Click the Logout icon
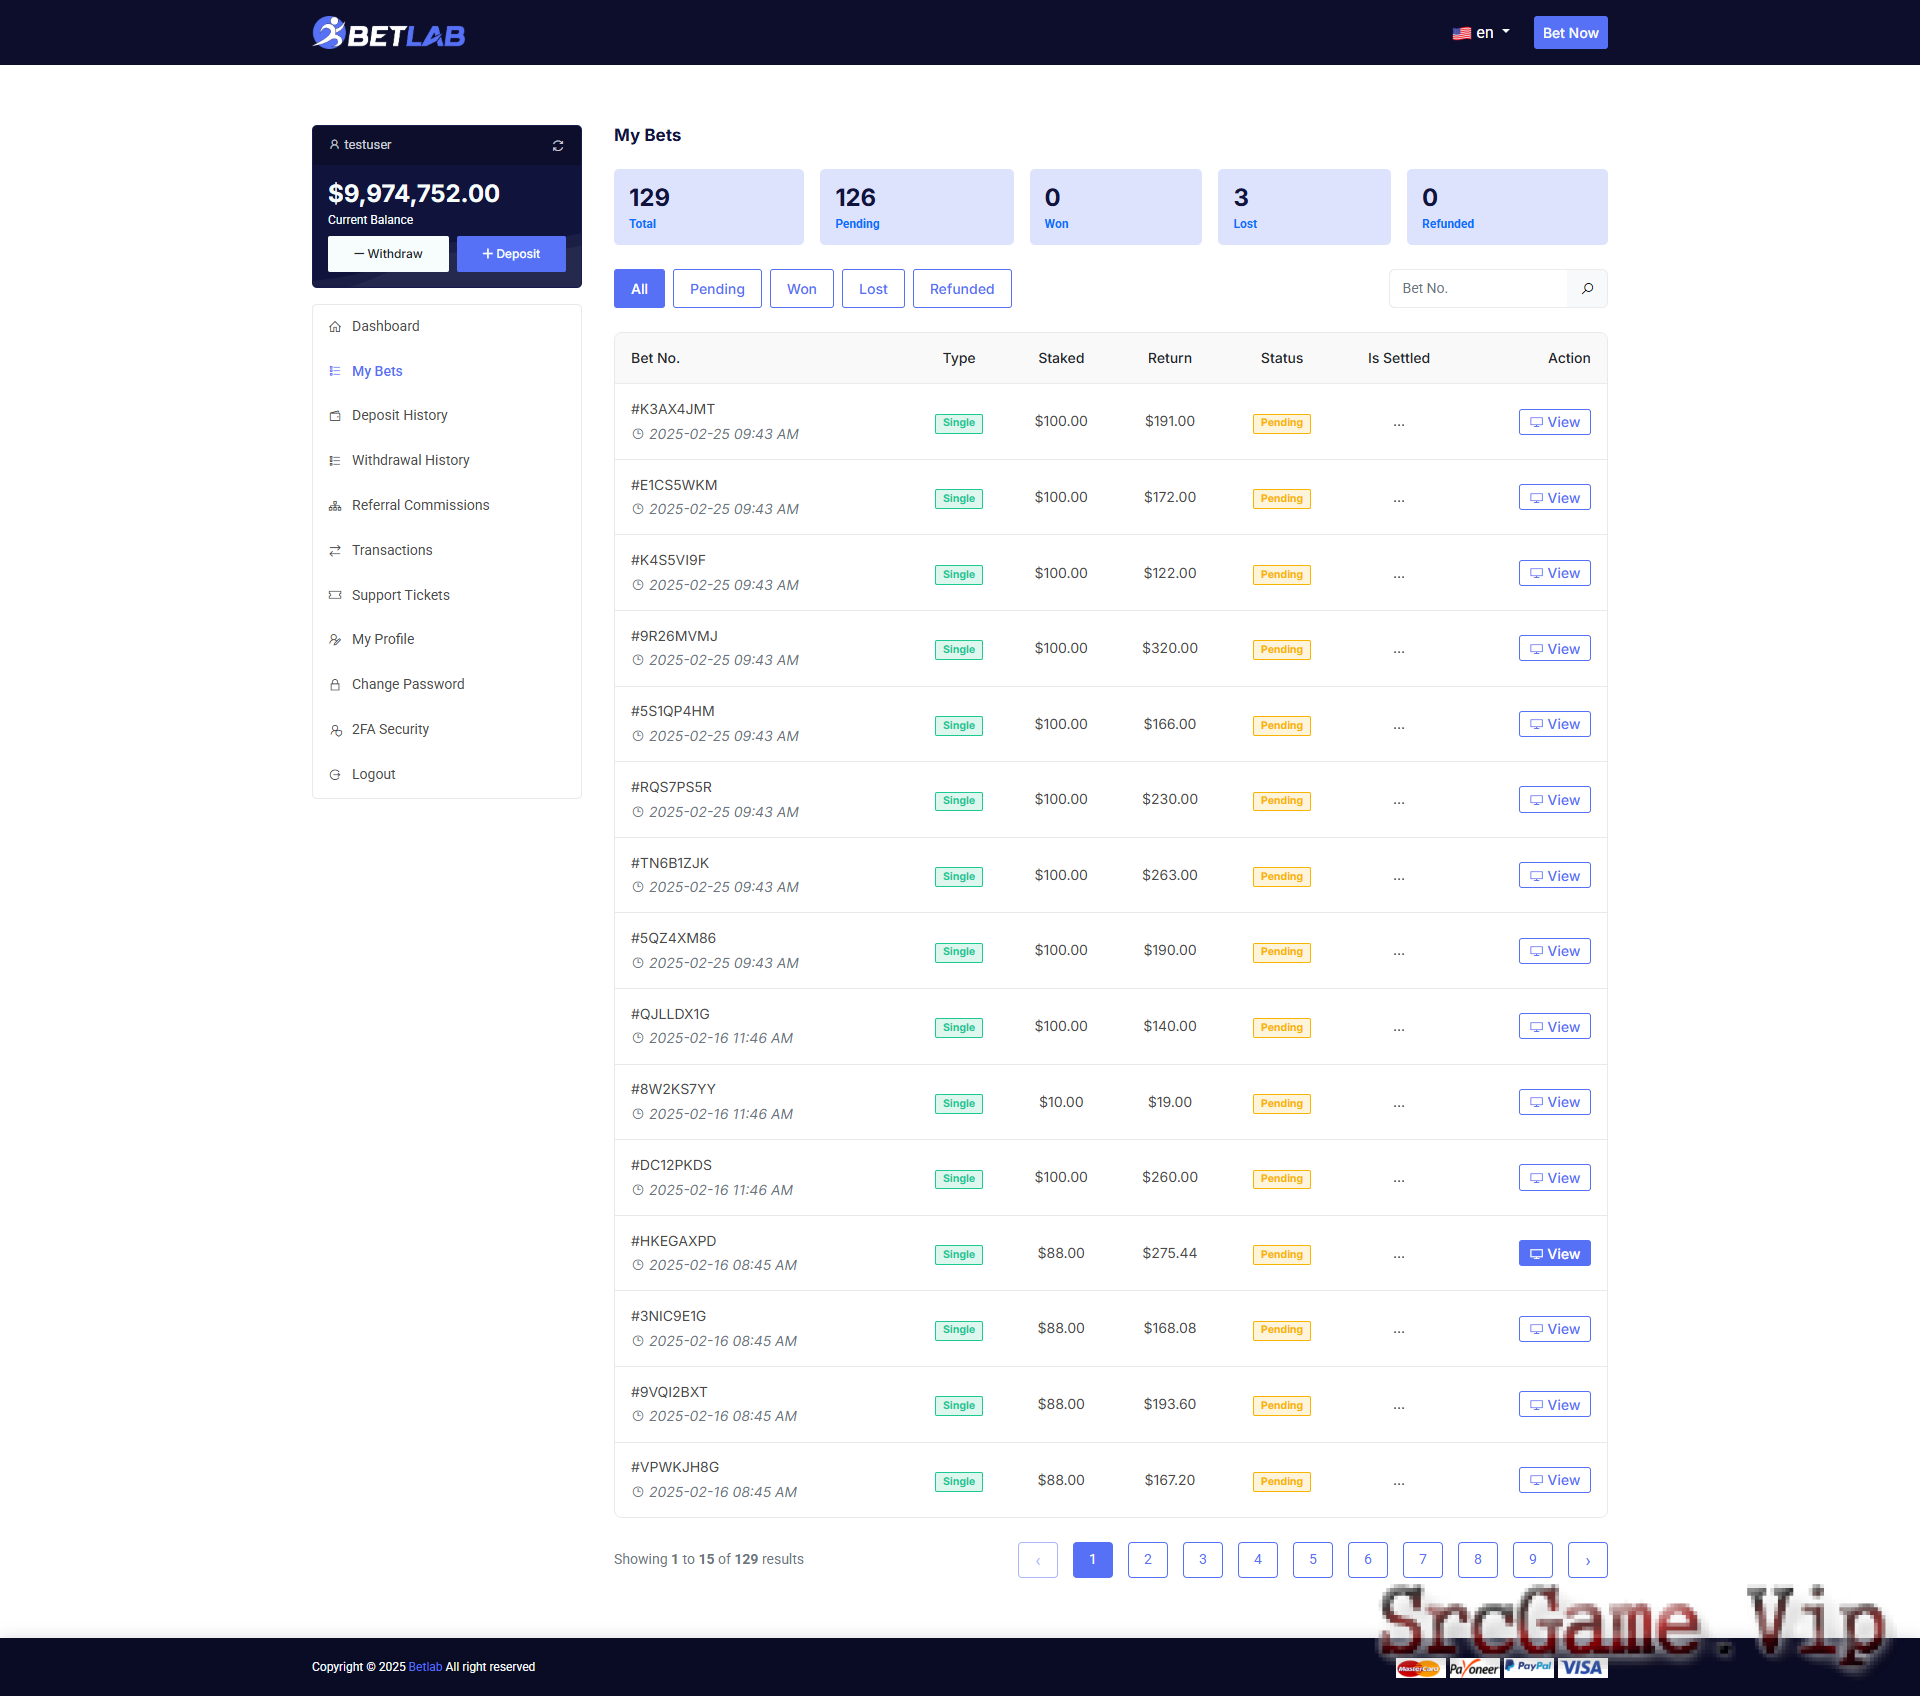 (335, 775)
